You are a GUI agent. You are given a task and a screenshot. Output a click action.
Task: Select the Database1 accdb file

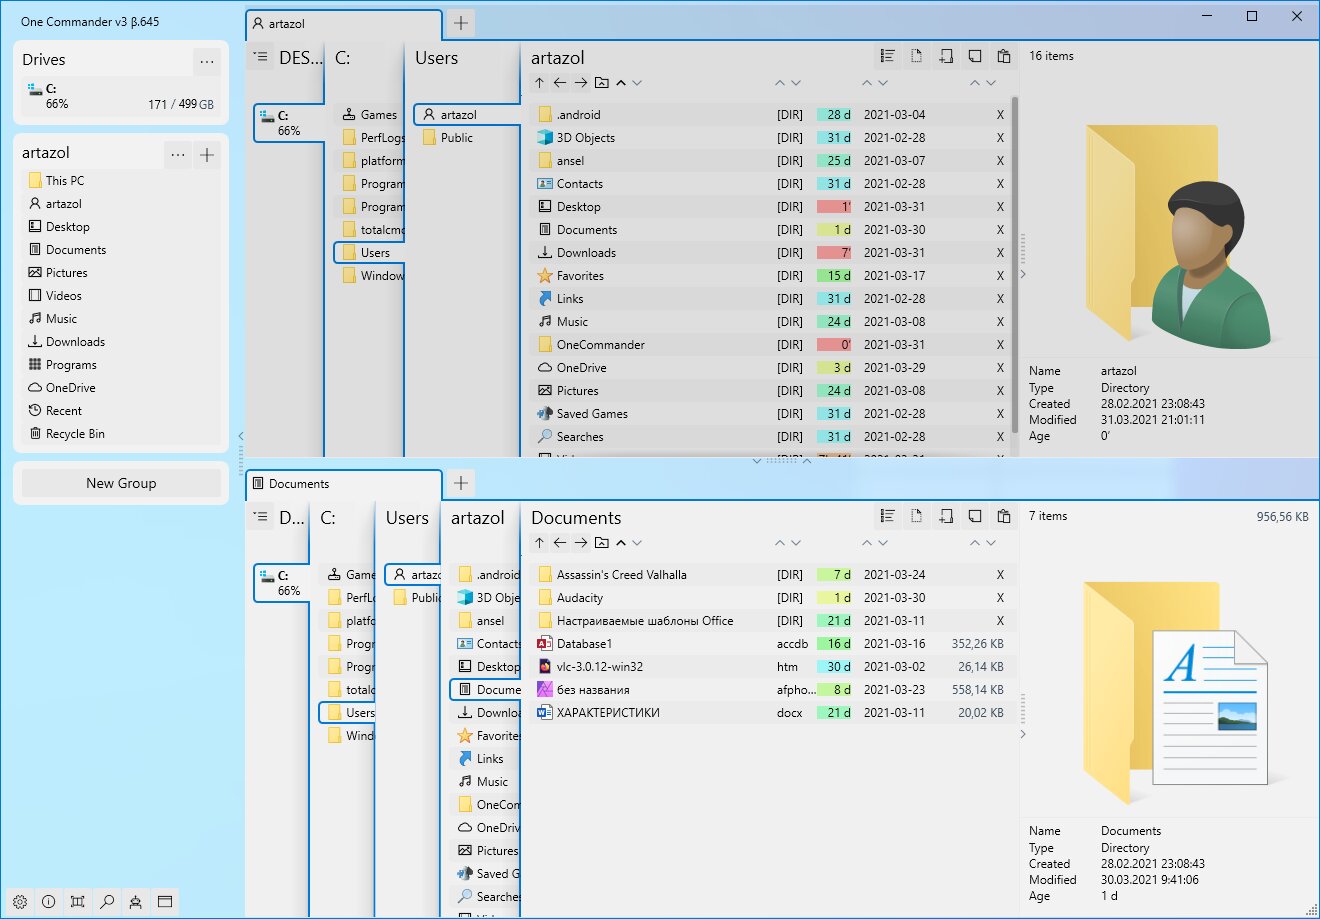(x=771, y=644)
